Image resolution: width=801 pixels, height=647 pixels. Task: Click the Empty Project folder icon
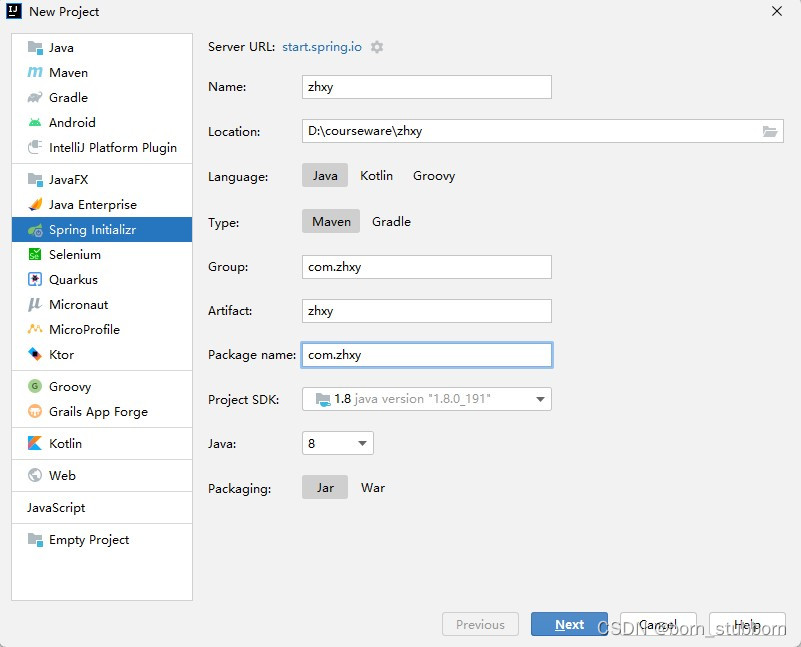[35, 540]
